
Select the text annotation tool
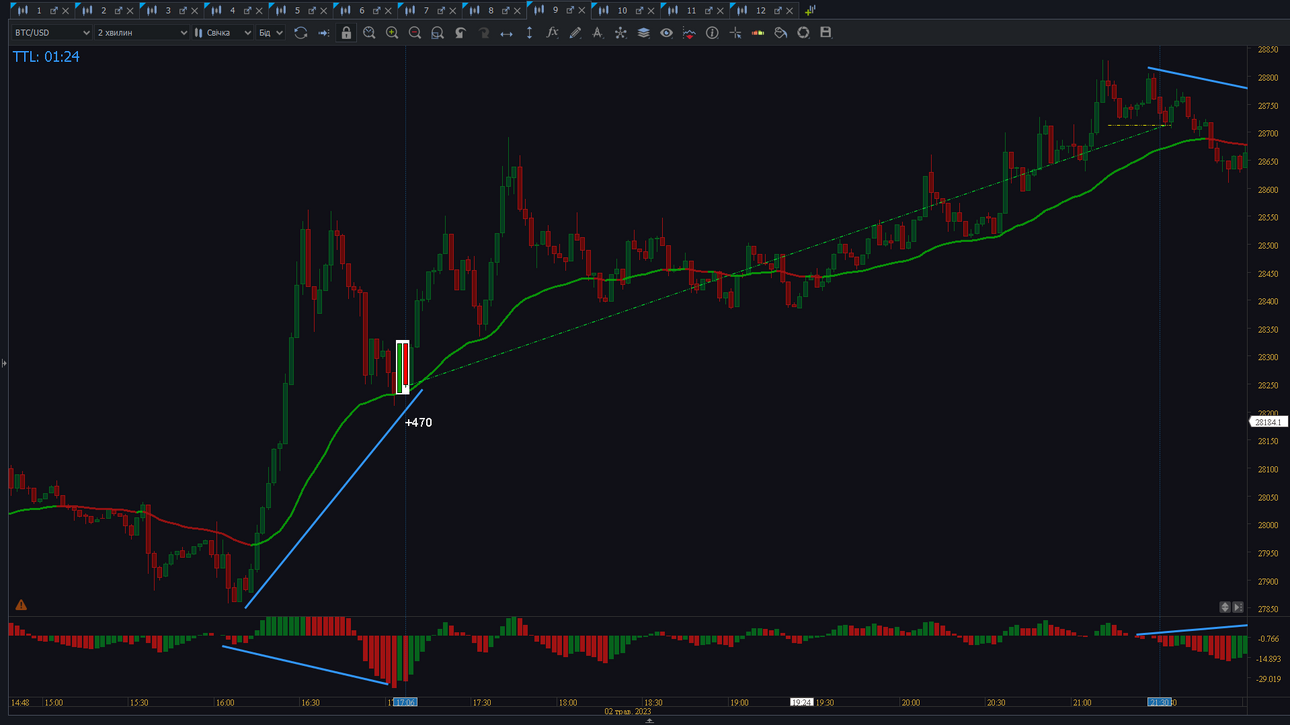point(597,33)
